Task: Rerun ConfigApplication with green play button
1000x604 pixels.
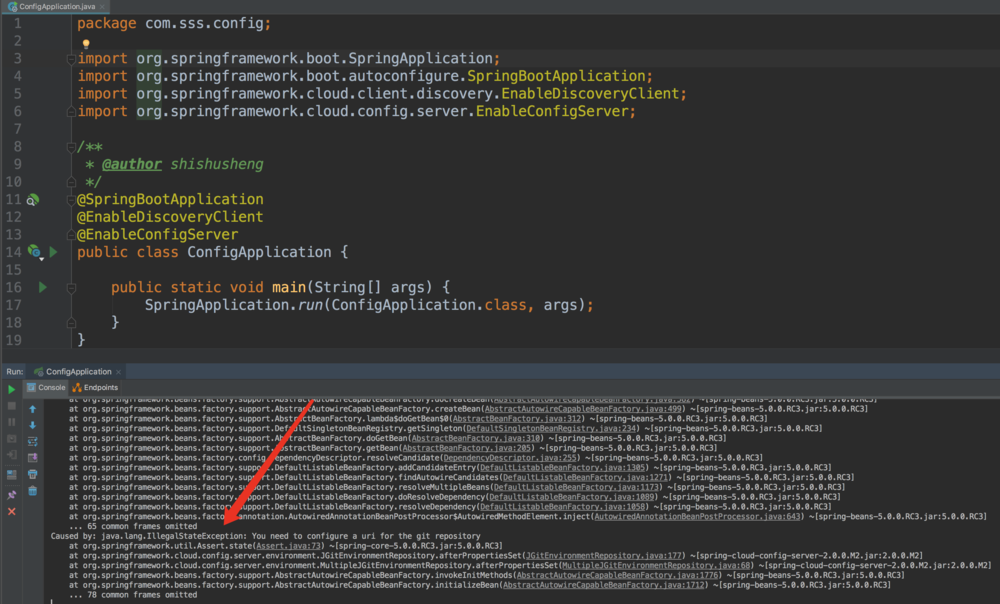Action: click(11, 389)
